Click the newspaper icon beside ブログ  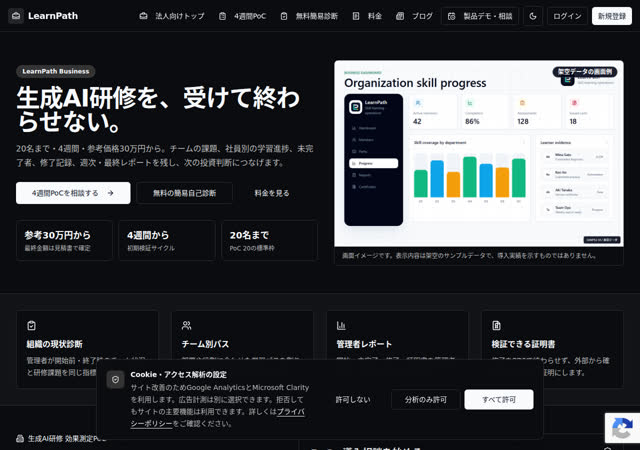pyautogui.click(x=400, y=16)
